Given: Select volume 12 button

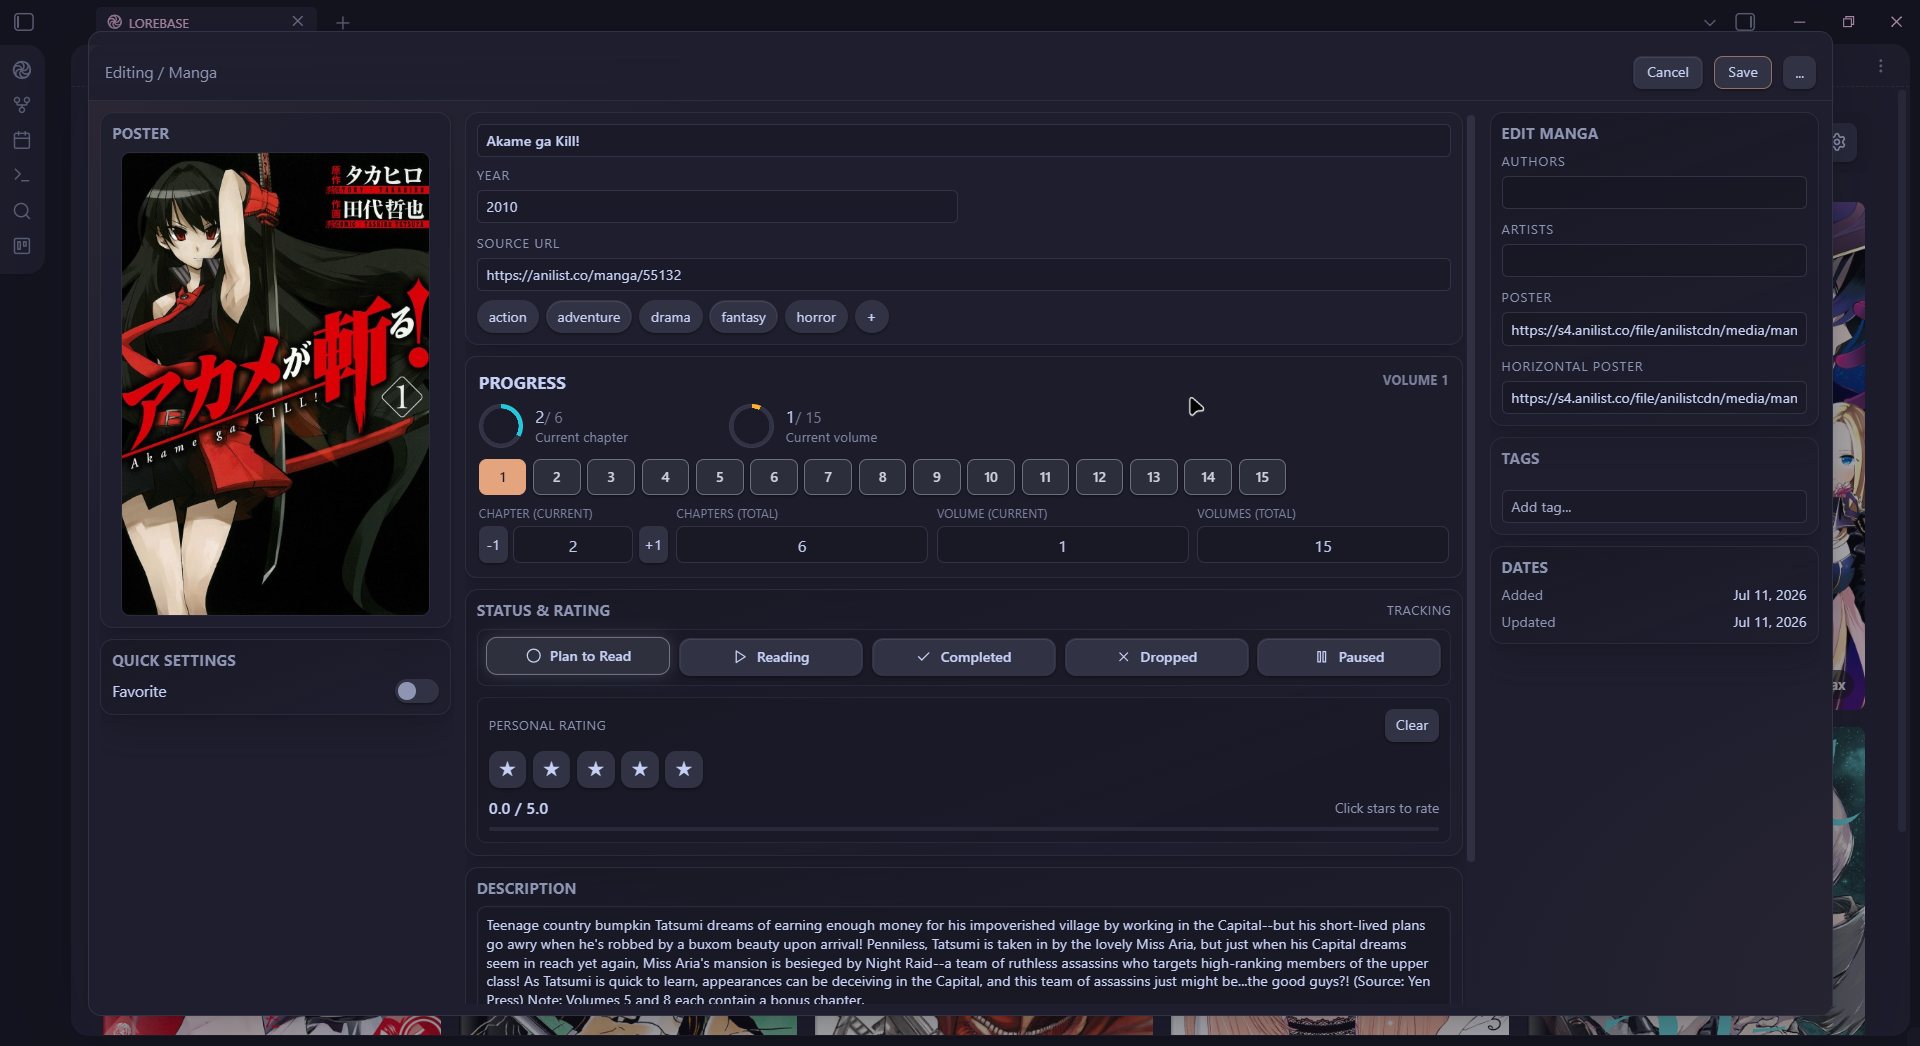Looking at the screenshot, I should [x=1100, y=477].
